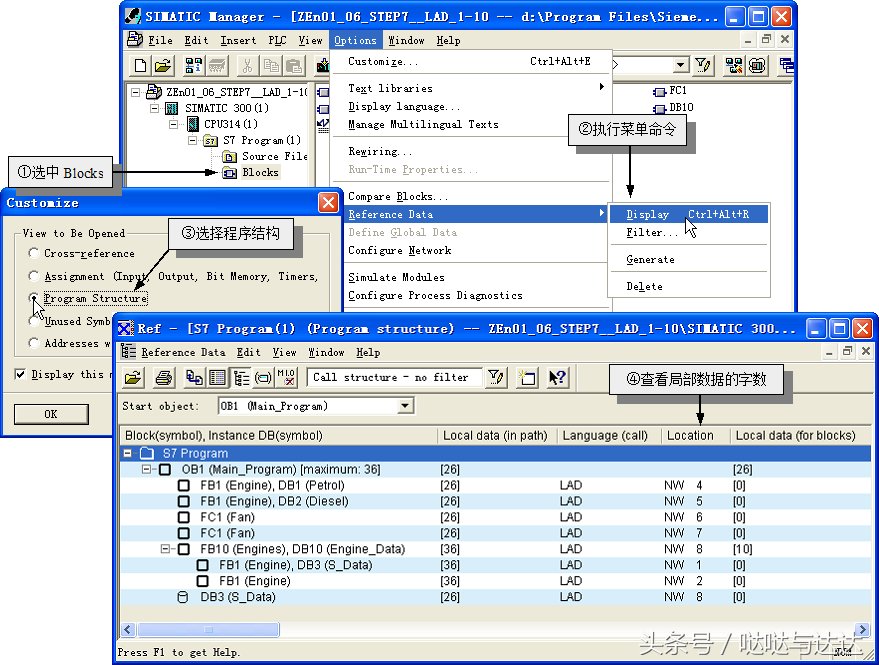Collapse OB1 (Main_Program) row expander

coord(146,469)
